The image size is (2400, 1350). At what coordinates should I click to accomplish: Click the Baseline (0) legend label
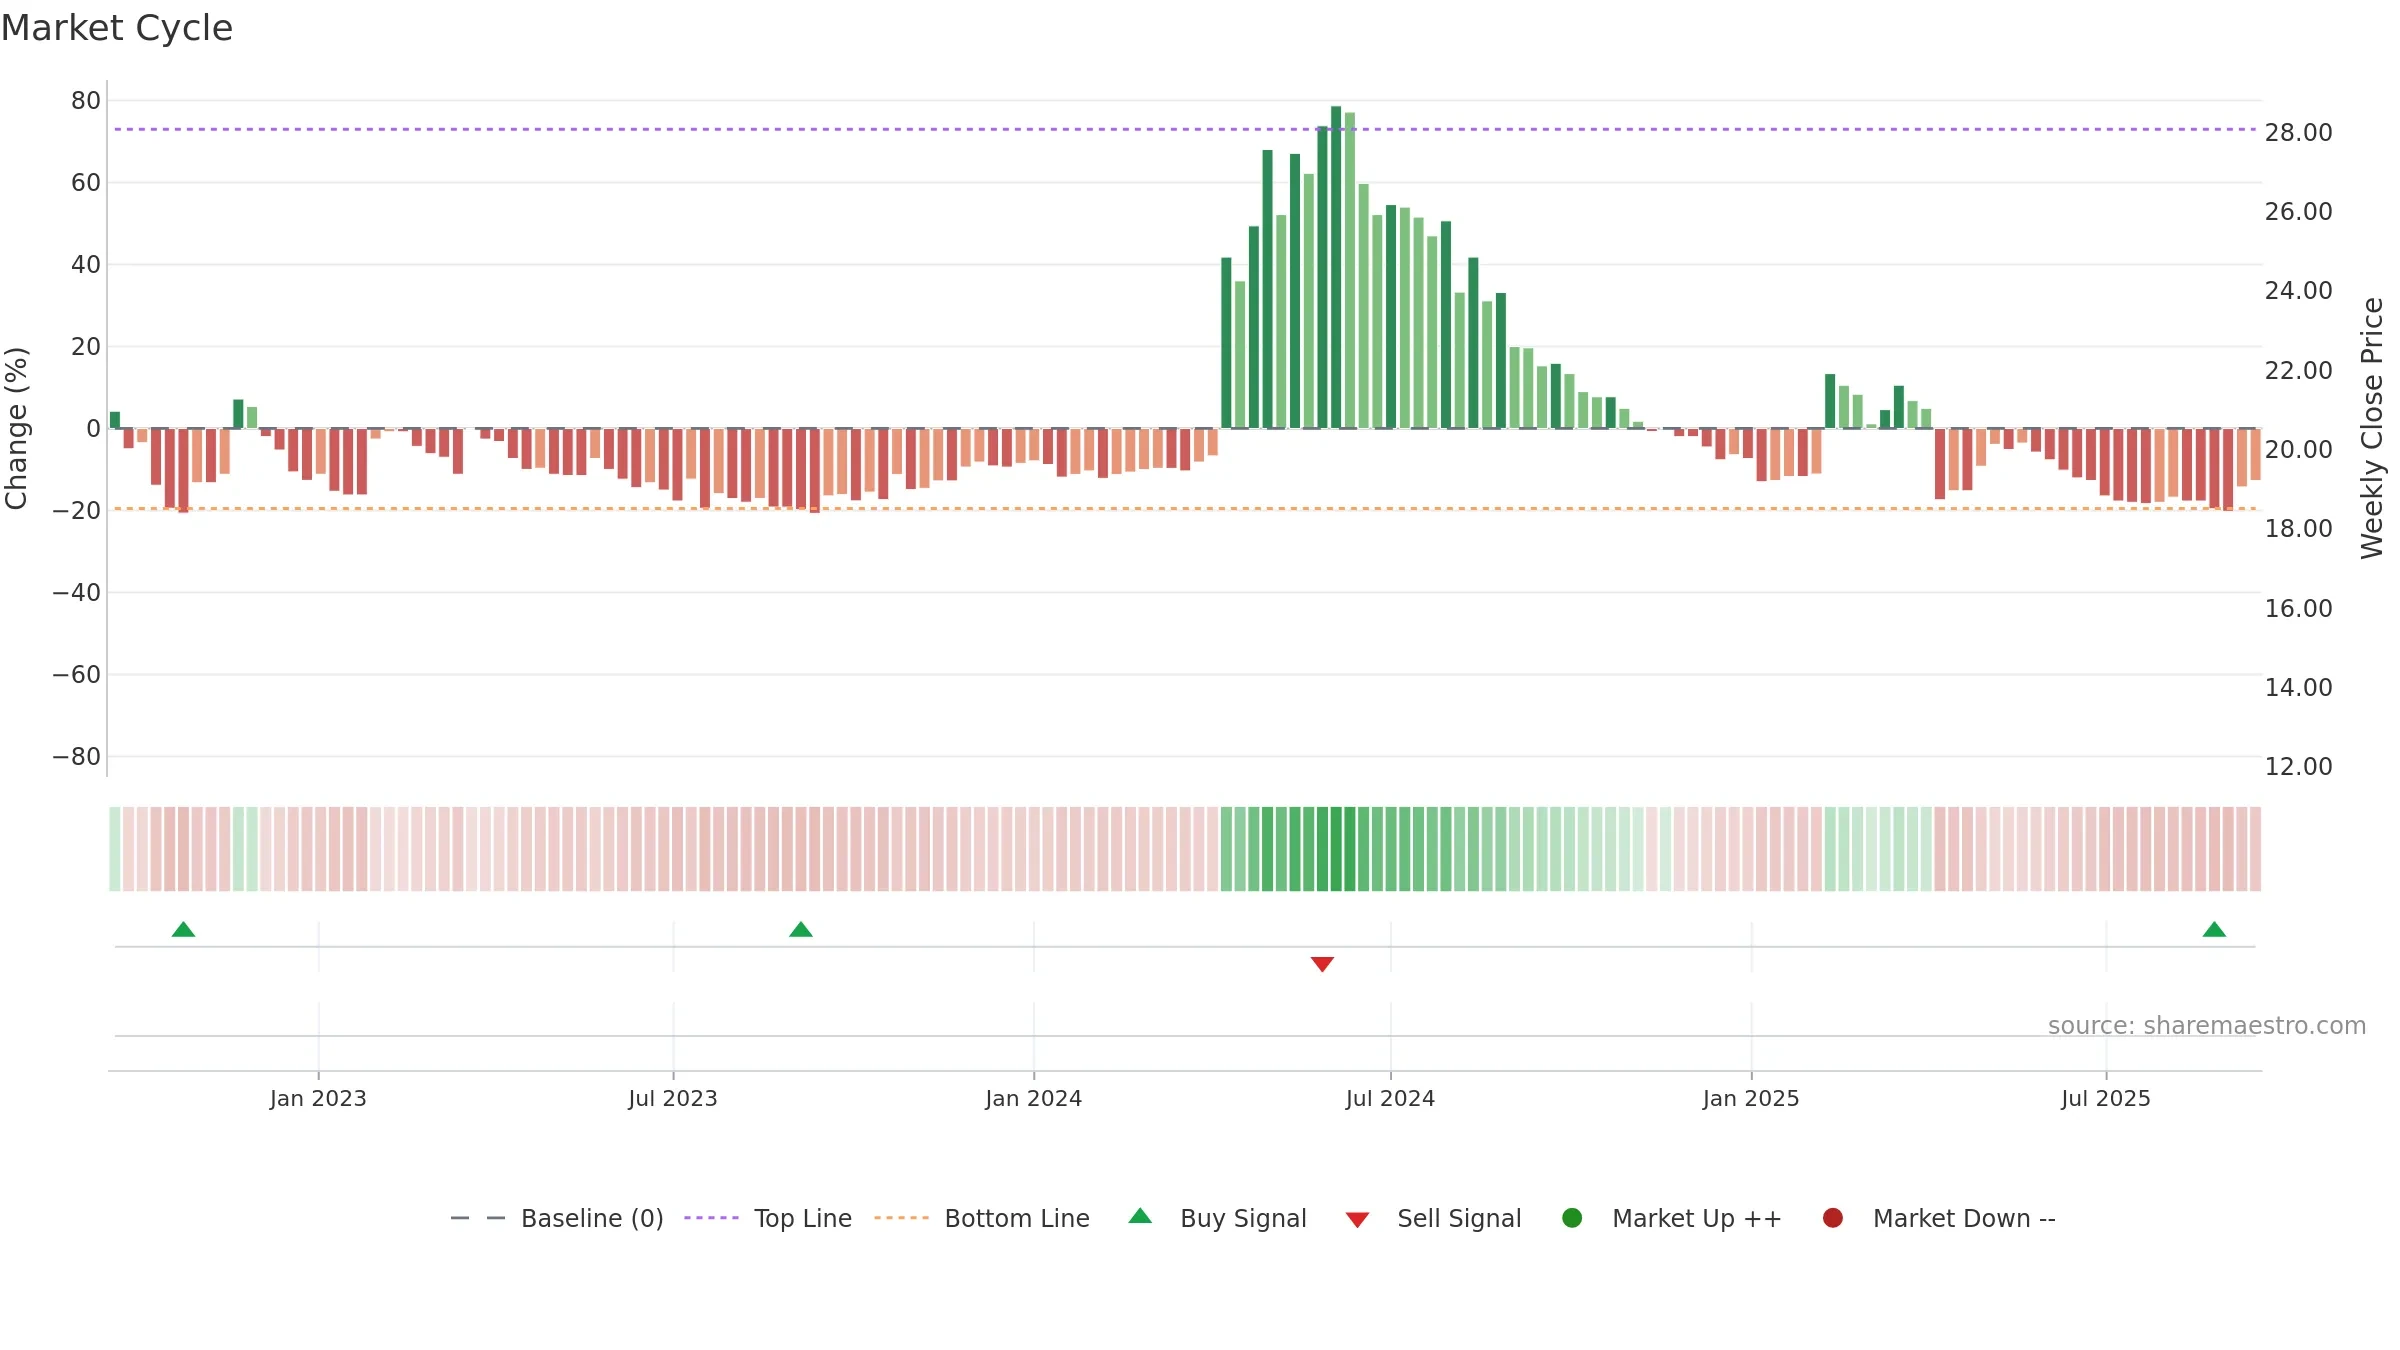[x=592, y=1219]
